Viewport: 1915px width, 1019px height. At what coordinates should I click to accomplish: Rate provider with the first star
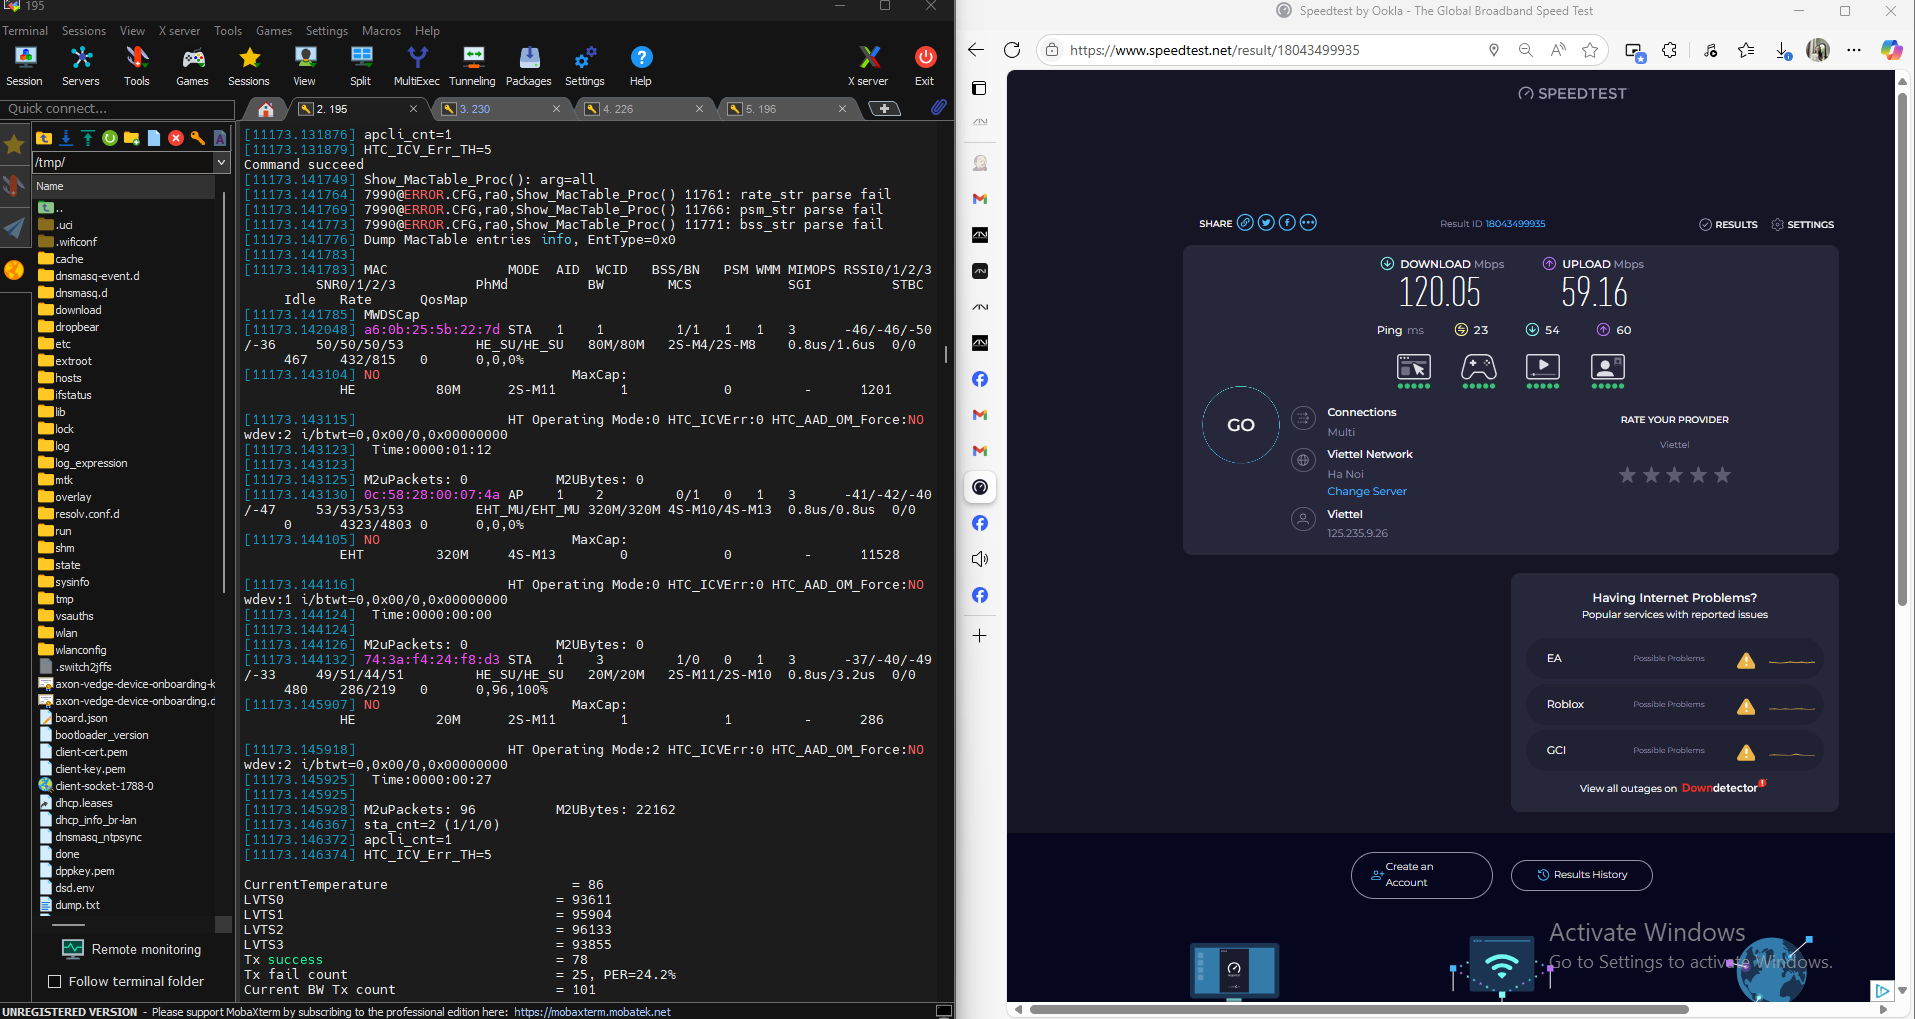pyautogui.click(x=1627, y=475)
